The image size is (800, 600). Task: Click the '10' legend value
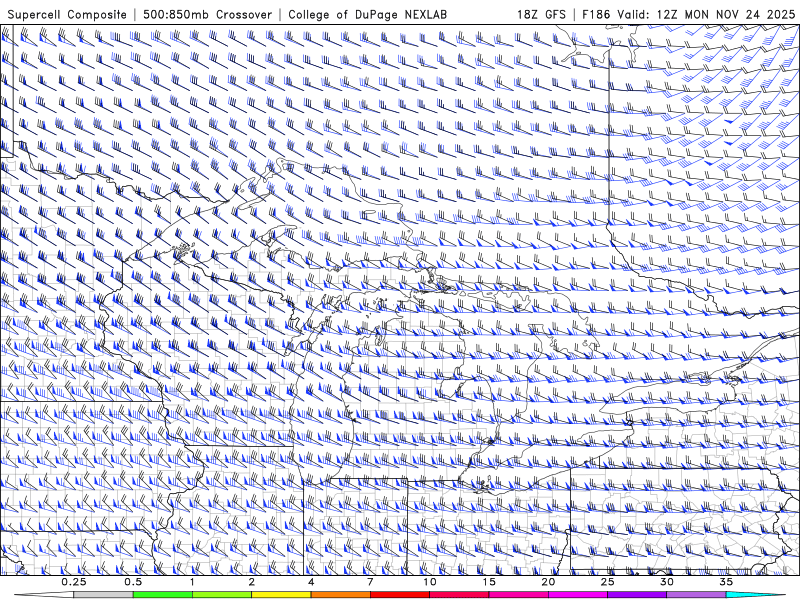click(430, 582)
